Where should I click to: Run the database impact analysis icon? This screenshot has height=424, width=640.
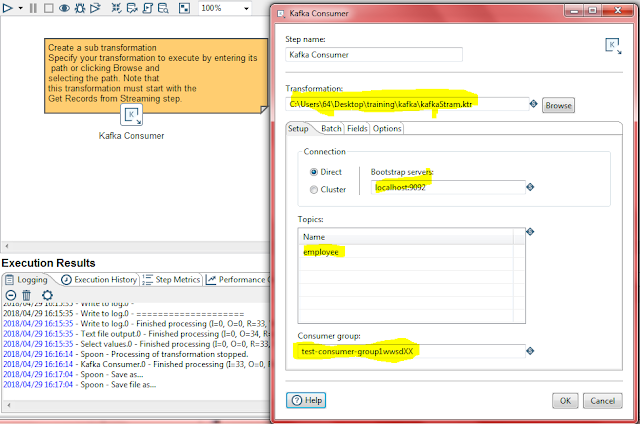click(132, 8)
